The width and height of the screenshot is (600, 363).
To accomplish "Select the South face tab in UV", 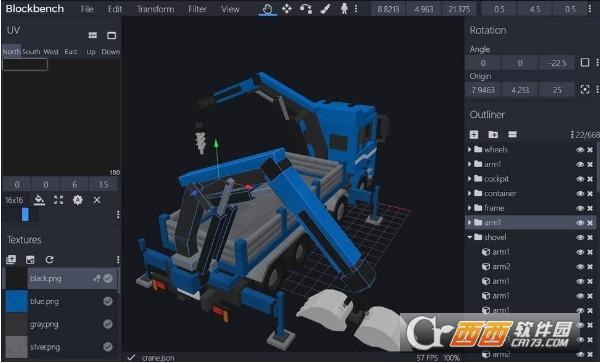I will [x=31, y=51].
